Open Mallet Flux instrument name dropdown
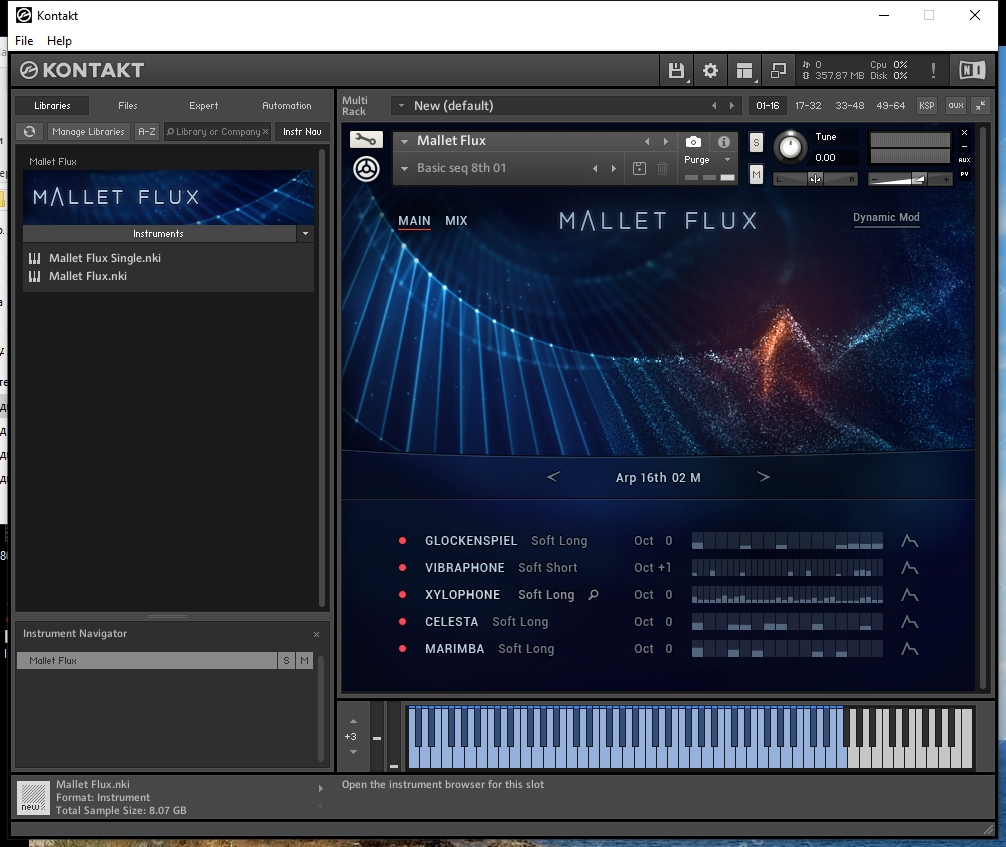 (x=404, y=141)
